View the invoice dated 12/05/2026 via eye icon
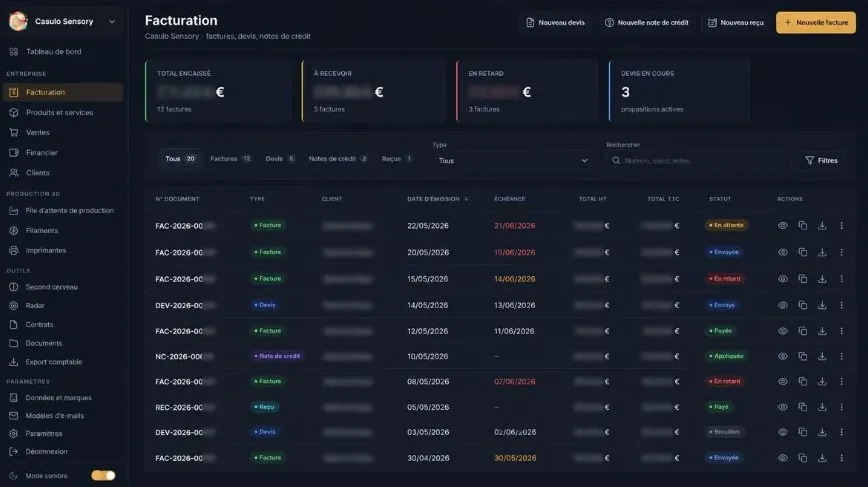This screenshot has height=487, width=868. [783, 331]
